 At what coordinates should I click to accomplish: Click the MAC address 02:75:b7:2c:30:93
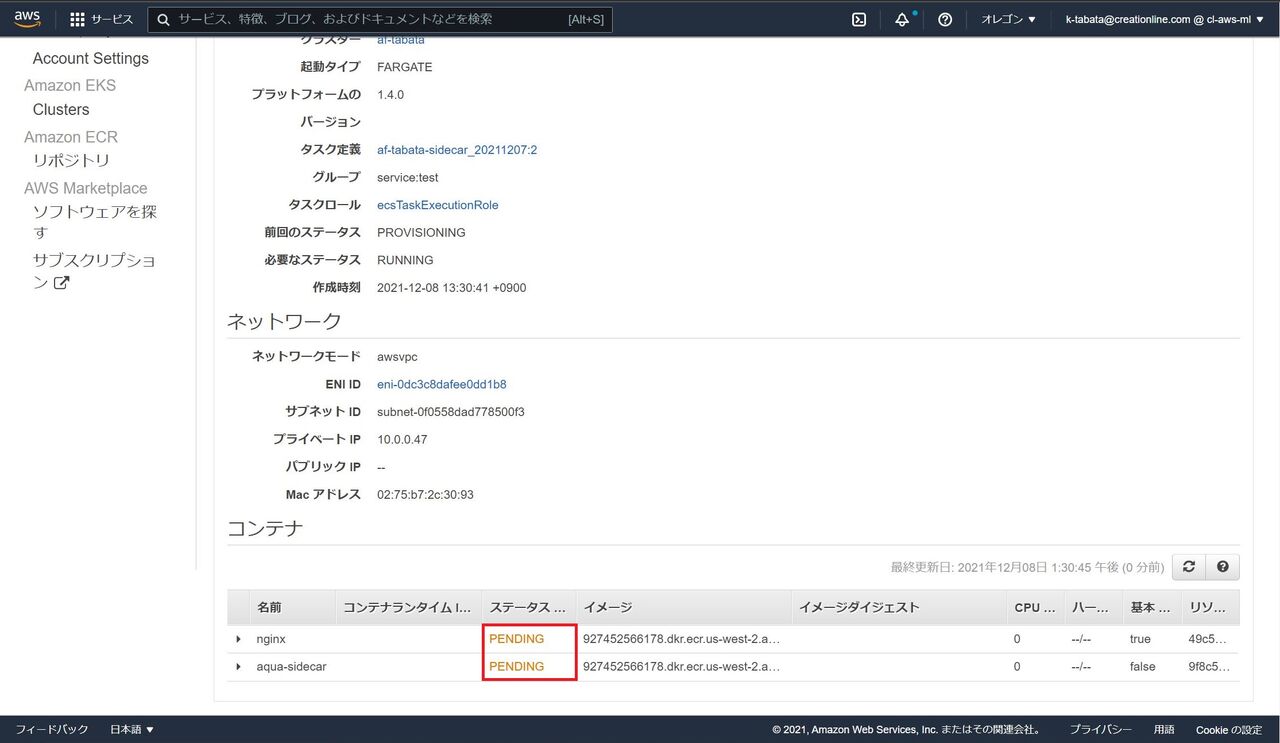coord(425,495)
